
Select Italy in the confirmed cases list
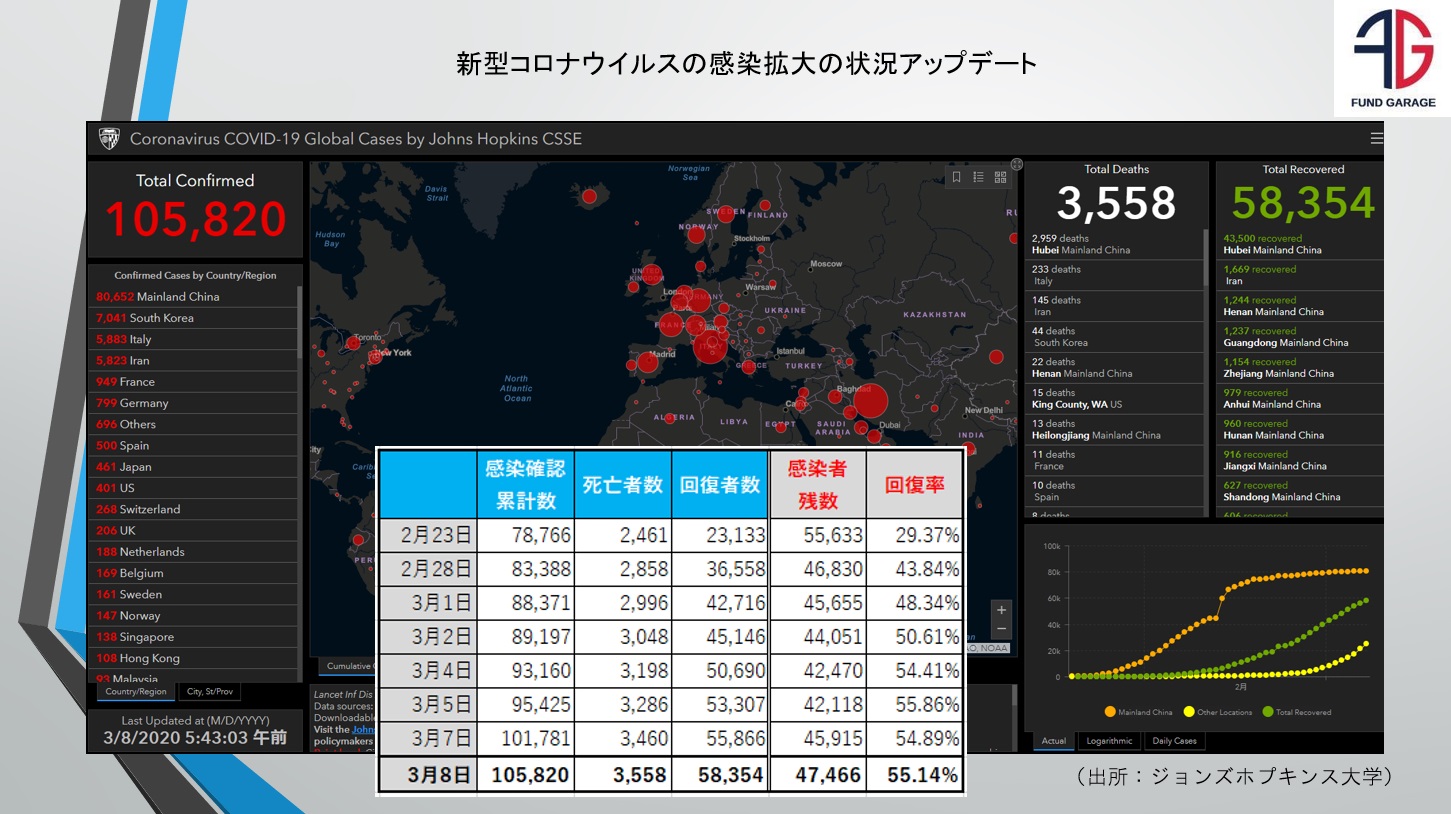pyautogui.click(x=124, y=339)
